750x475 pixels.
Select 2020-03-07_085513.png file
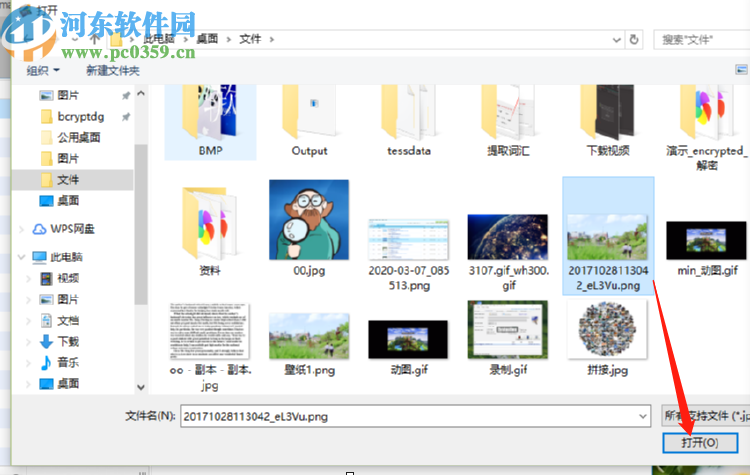click(409, 254)
